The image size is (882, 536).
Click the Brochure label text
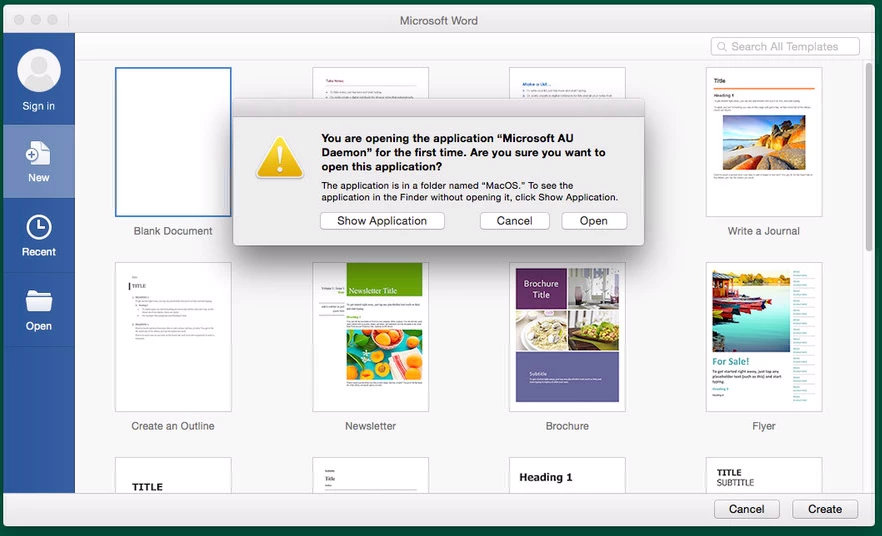567,426
